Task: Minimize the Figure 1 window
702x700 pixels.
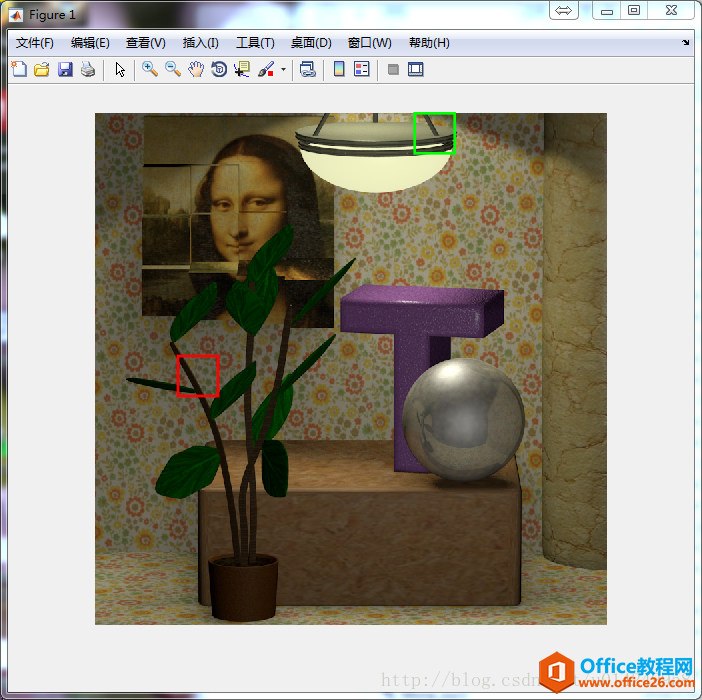Action: pos(607,10)
